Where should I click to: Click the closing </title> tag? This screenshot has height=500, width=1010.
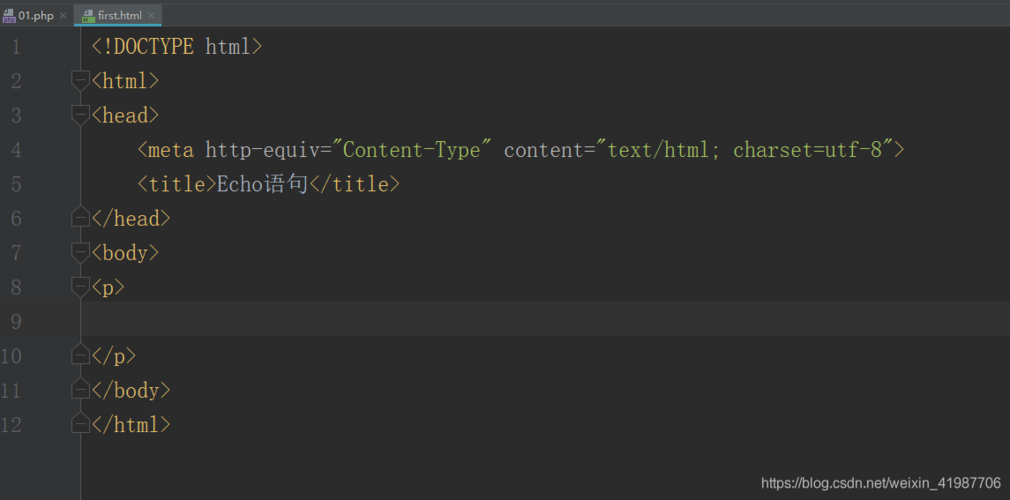pos(355,185)
